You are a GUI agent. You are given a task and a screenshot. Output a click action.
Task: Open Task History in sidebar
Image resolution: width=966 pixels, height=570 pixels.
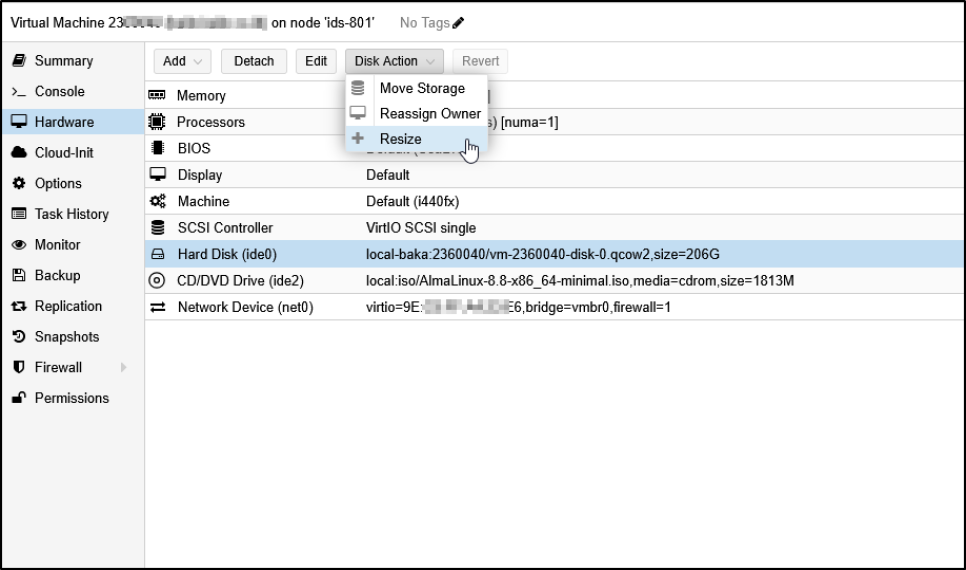coord(71,214)
